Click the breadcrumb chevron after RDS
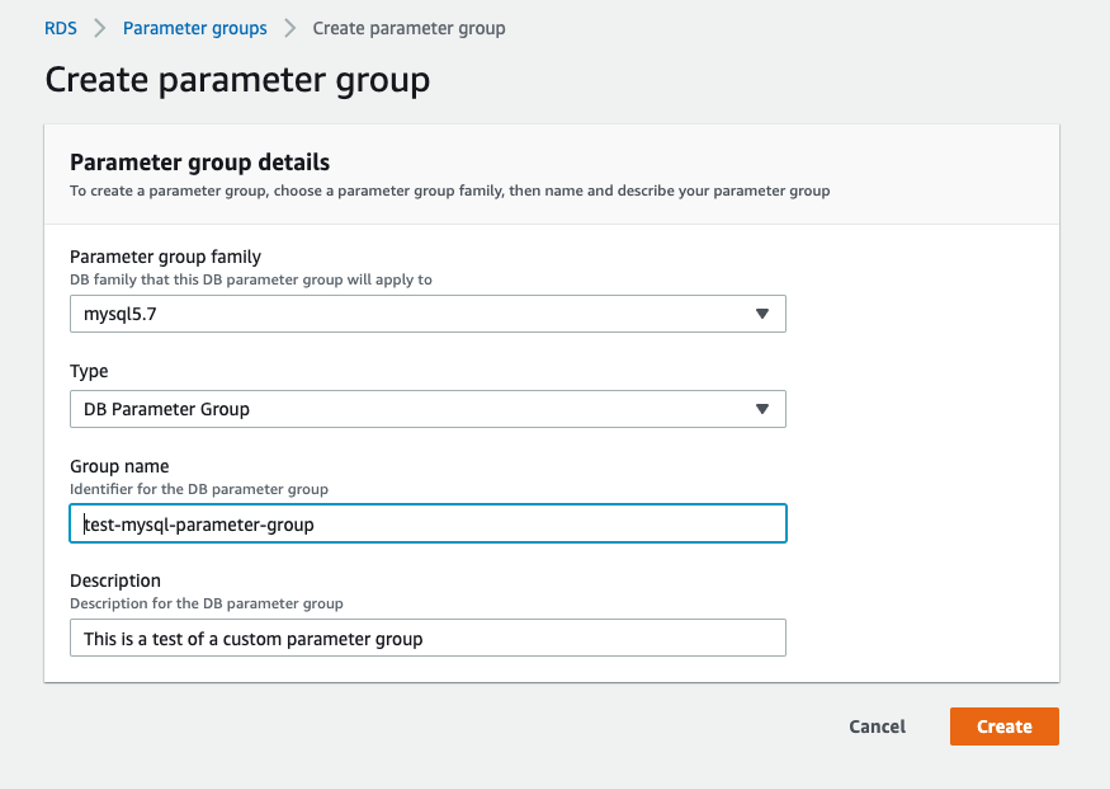 point(100,28)
